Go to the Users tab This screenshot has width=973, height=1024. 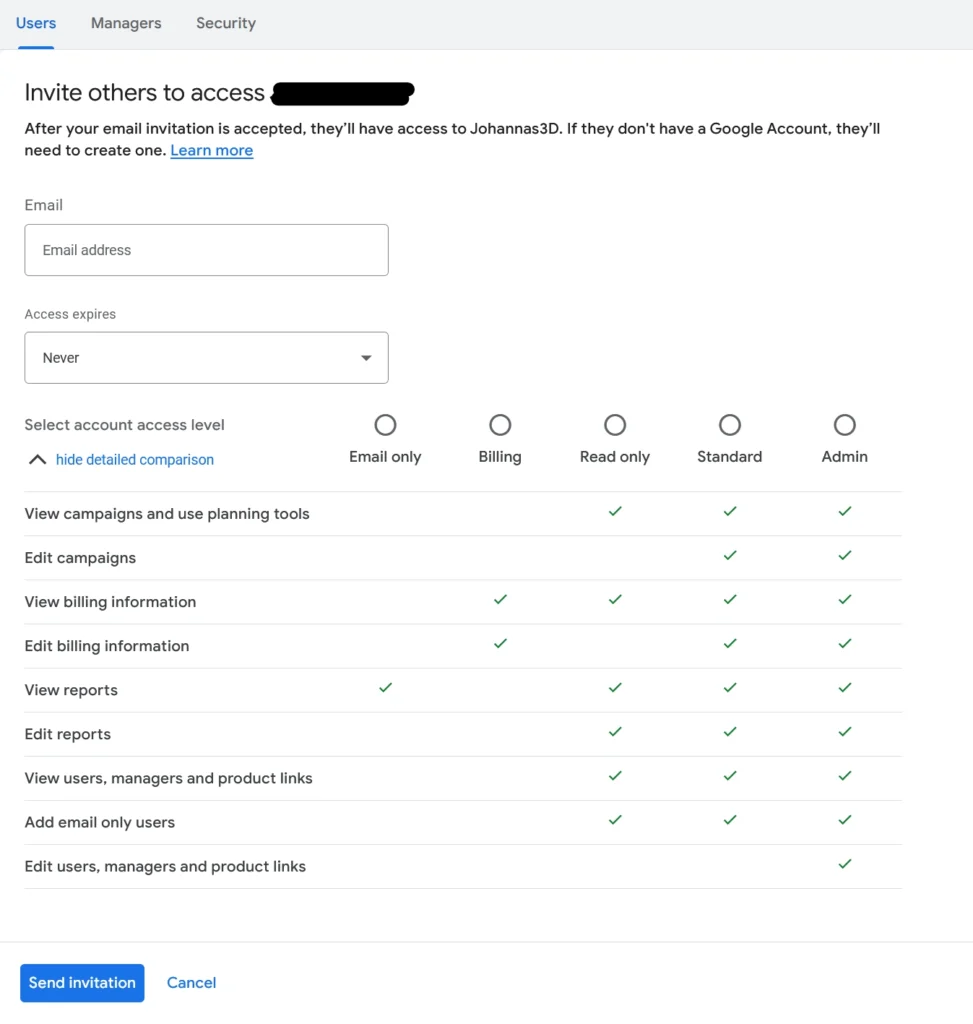point(36,23)
